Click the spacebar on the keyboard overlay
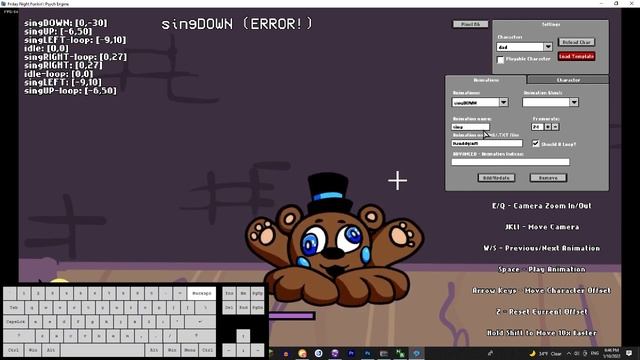The width and height of the screenshot is (640, 360). pos(102,350)
